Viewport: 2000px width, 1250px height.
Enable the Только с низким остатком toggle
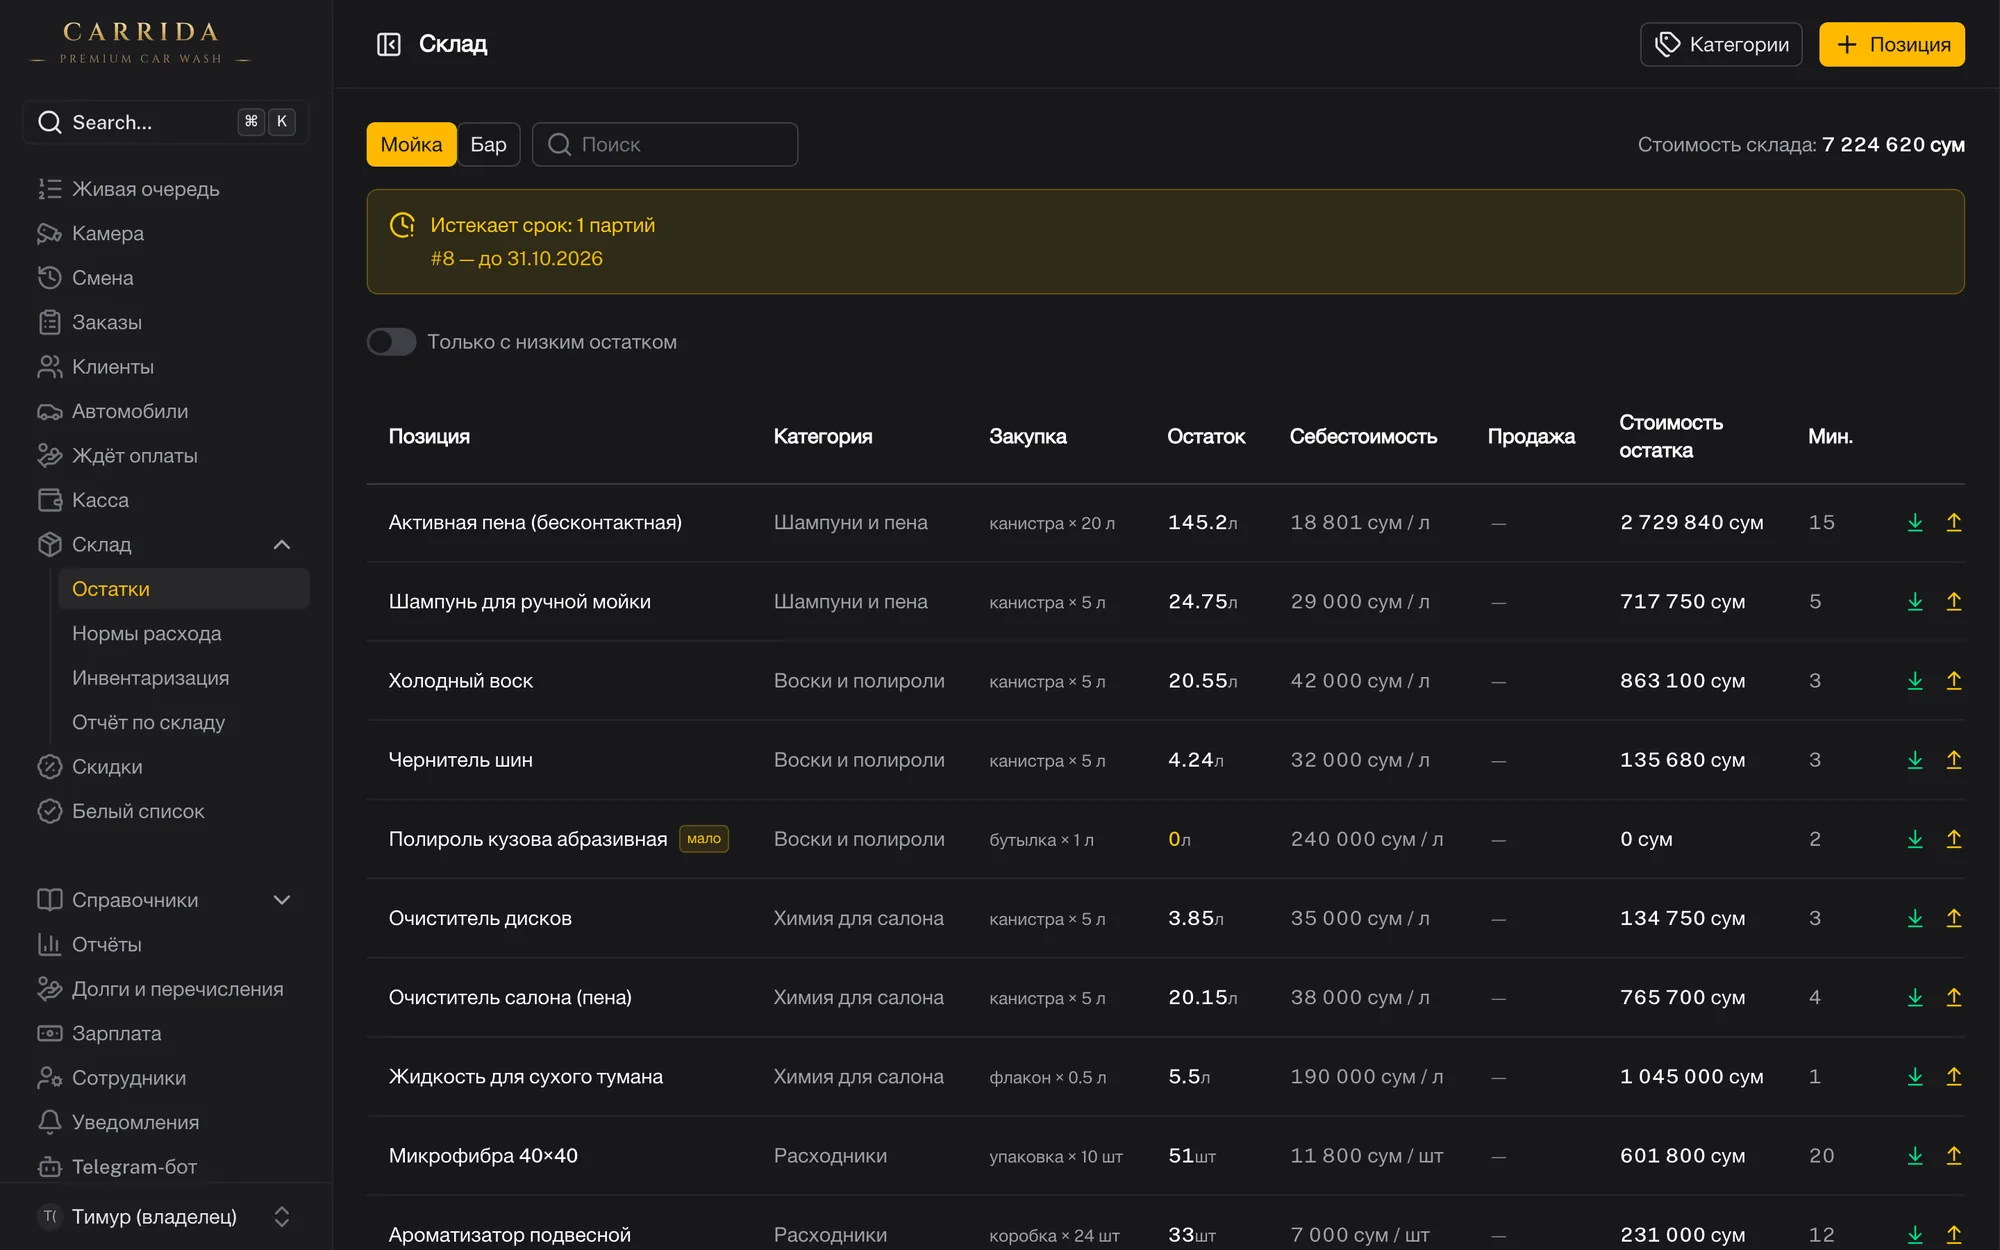click(391, 342)
